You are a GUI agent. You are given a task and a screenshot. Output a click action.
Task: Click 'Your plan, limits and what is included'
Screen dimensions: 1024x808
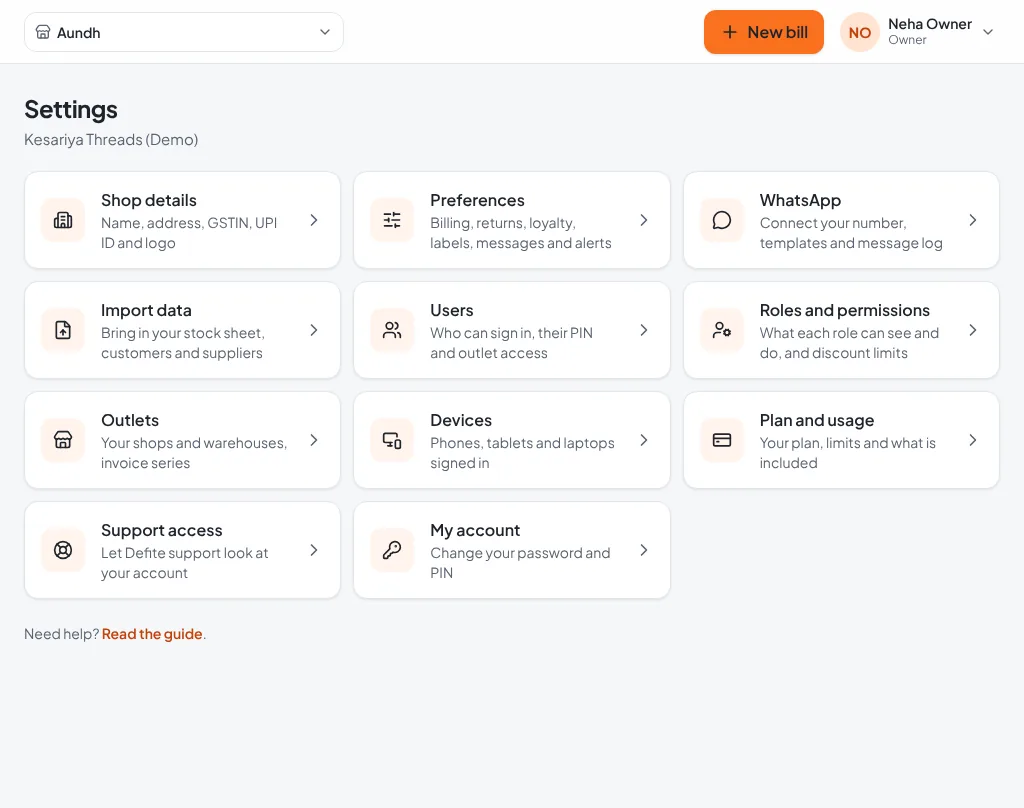(847, 453)
